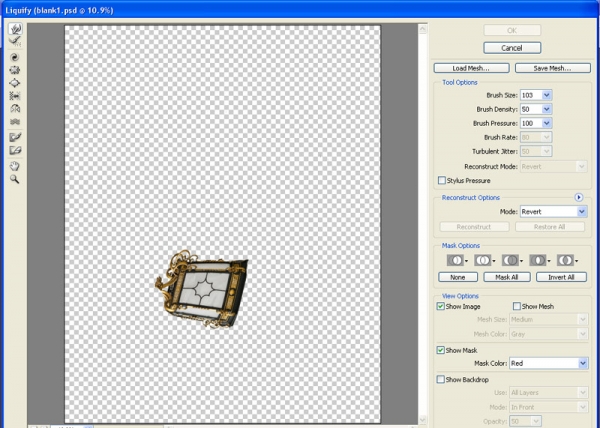
Task: Click the OK button
Action: 512,30
